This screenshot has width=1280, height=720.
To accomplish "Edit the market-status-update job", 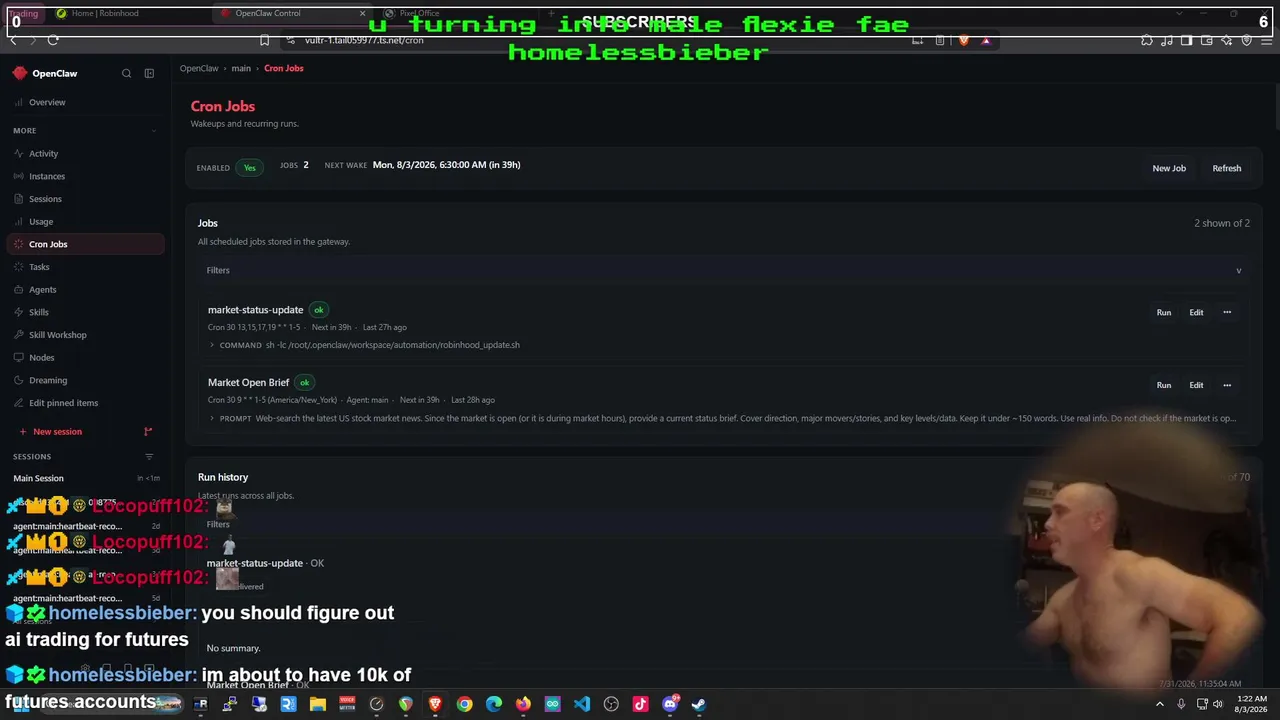I will [1196, 312].
